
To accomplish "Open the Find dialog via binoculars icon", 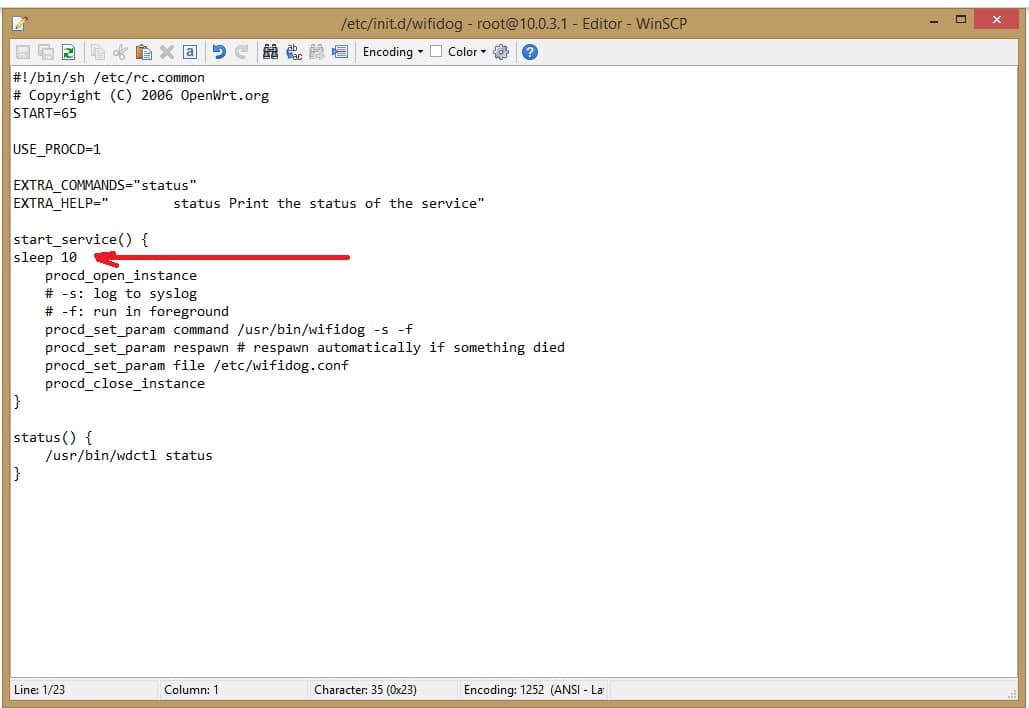I will 269,52.
